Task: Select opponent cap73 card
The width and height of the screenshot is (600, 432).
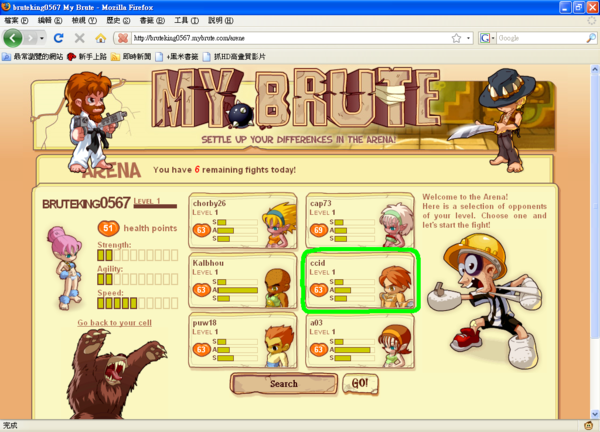Action: point(360,221)
